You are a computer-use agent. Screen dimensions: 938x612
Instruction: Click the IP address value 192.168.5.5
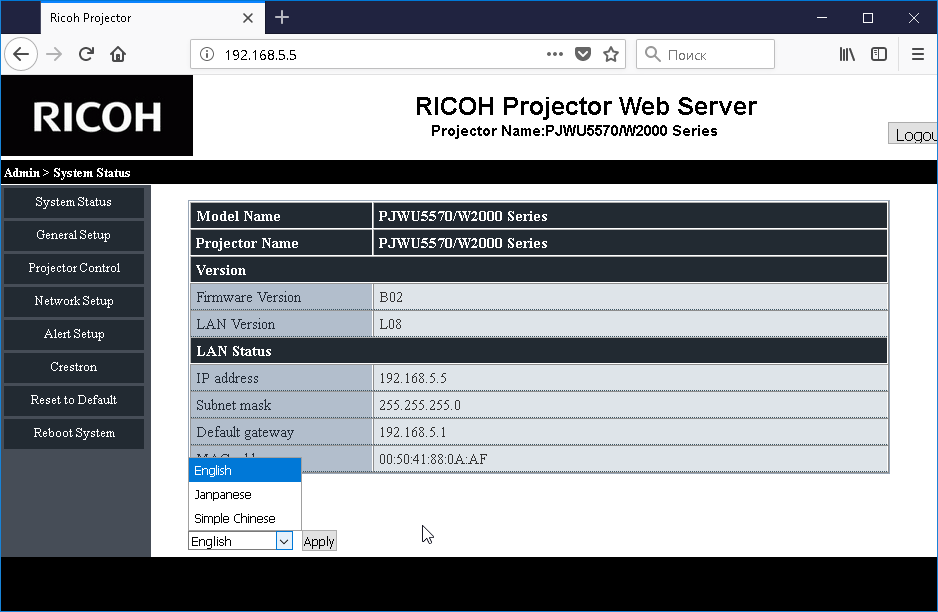point(413,378)
